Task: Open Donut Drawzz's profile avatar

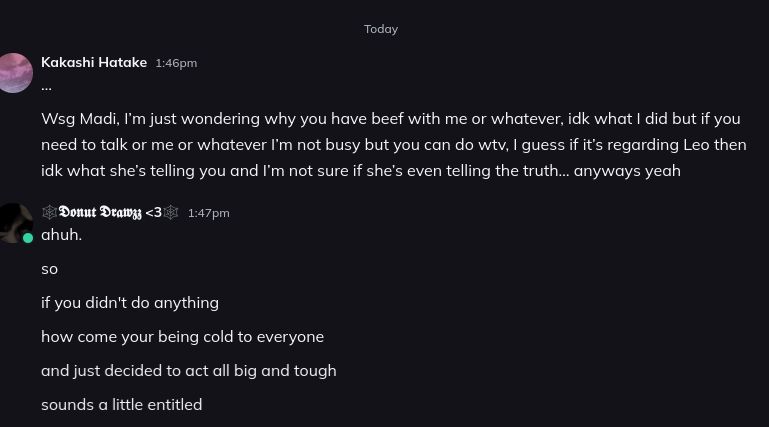Action: pos(15,222)
